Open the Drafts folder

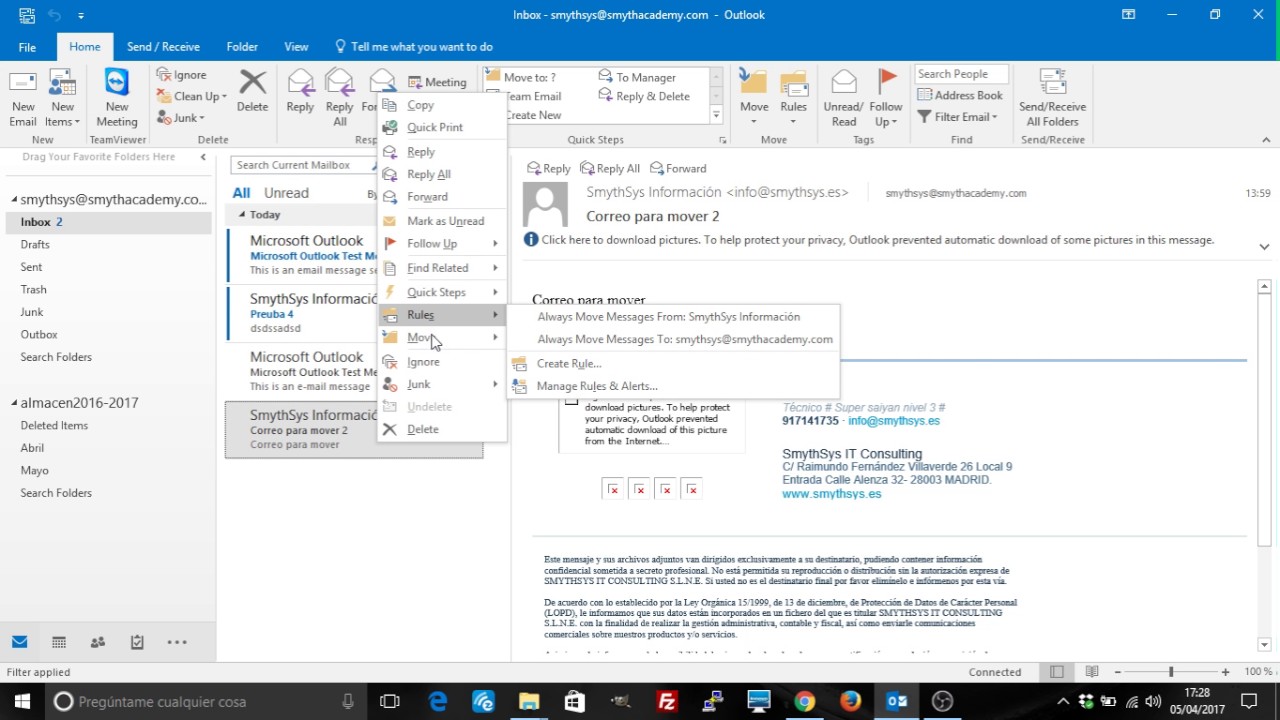click(x=35, y=244)
